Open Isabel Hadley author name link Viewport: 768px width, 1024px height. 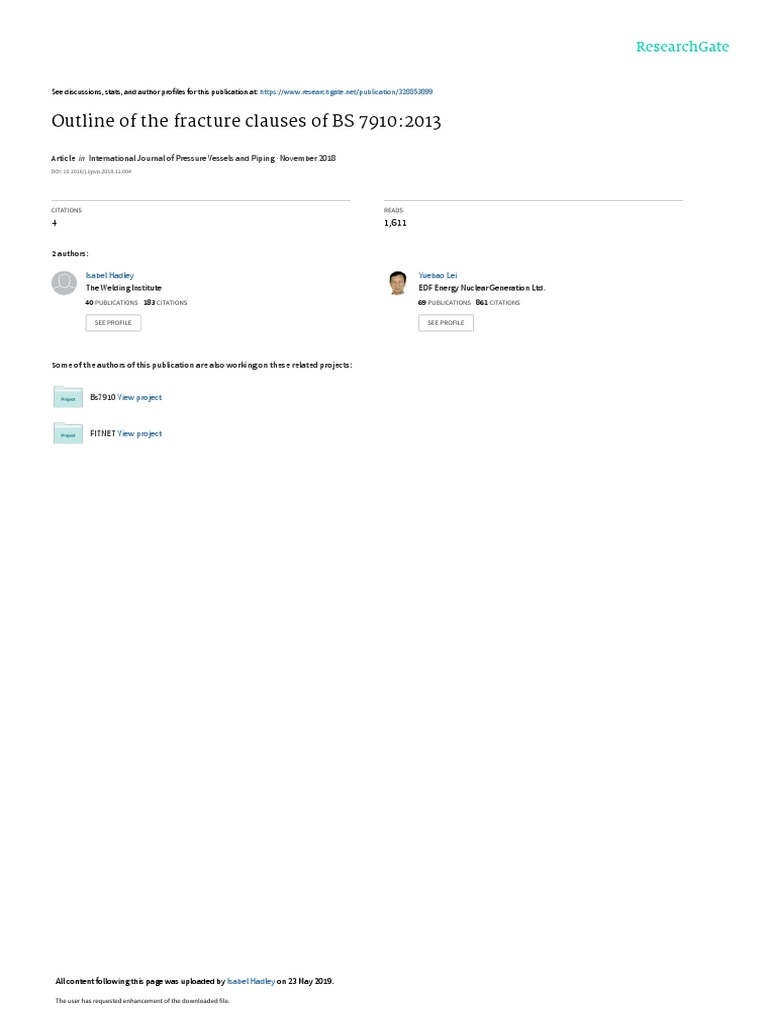tap(110, 276)
